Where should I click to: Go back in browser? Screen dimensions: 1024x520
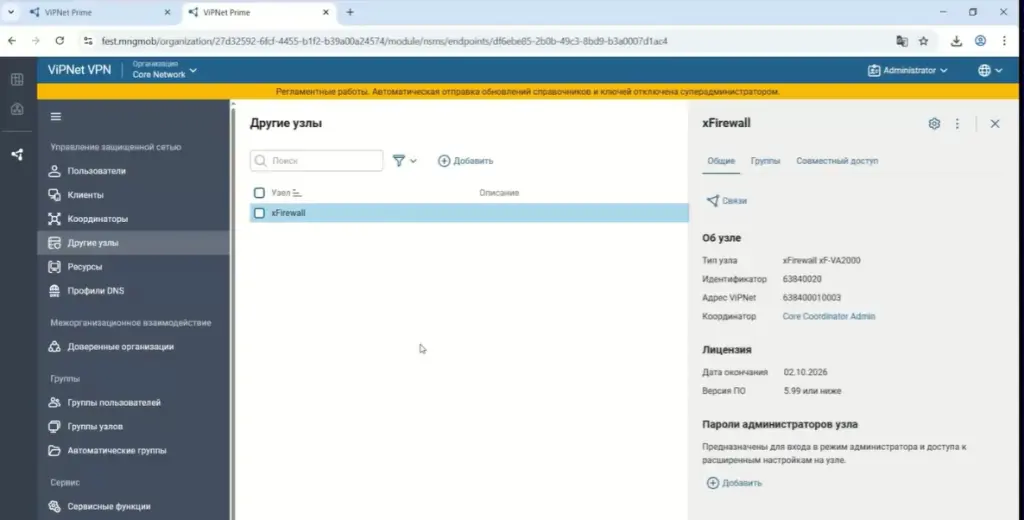point(12,41)
